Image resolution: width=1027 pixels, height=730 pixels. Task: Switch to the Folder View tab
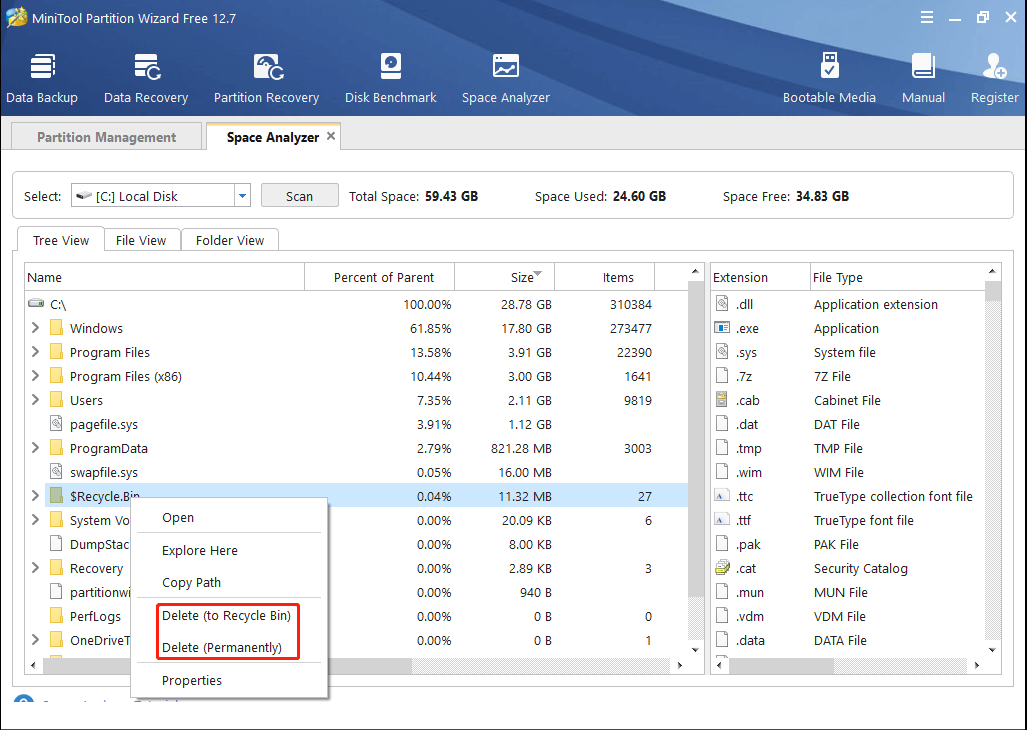click(x=230, y=240)
